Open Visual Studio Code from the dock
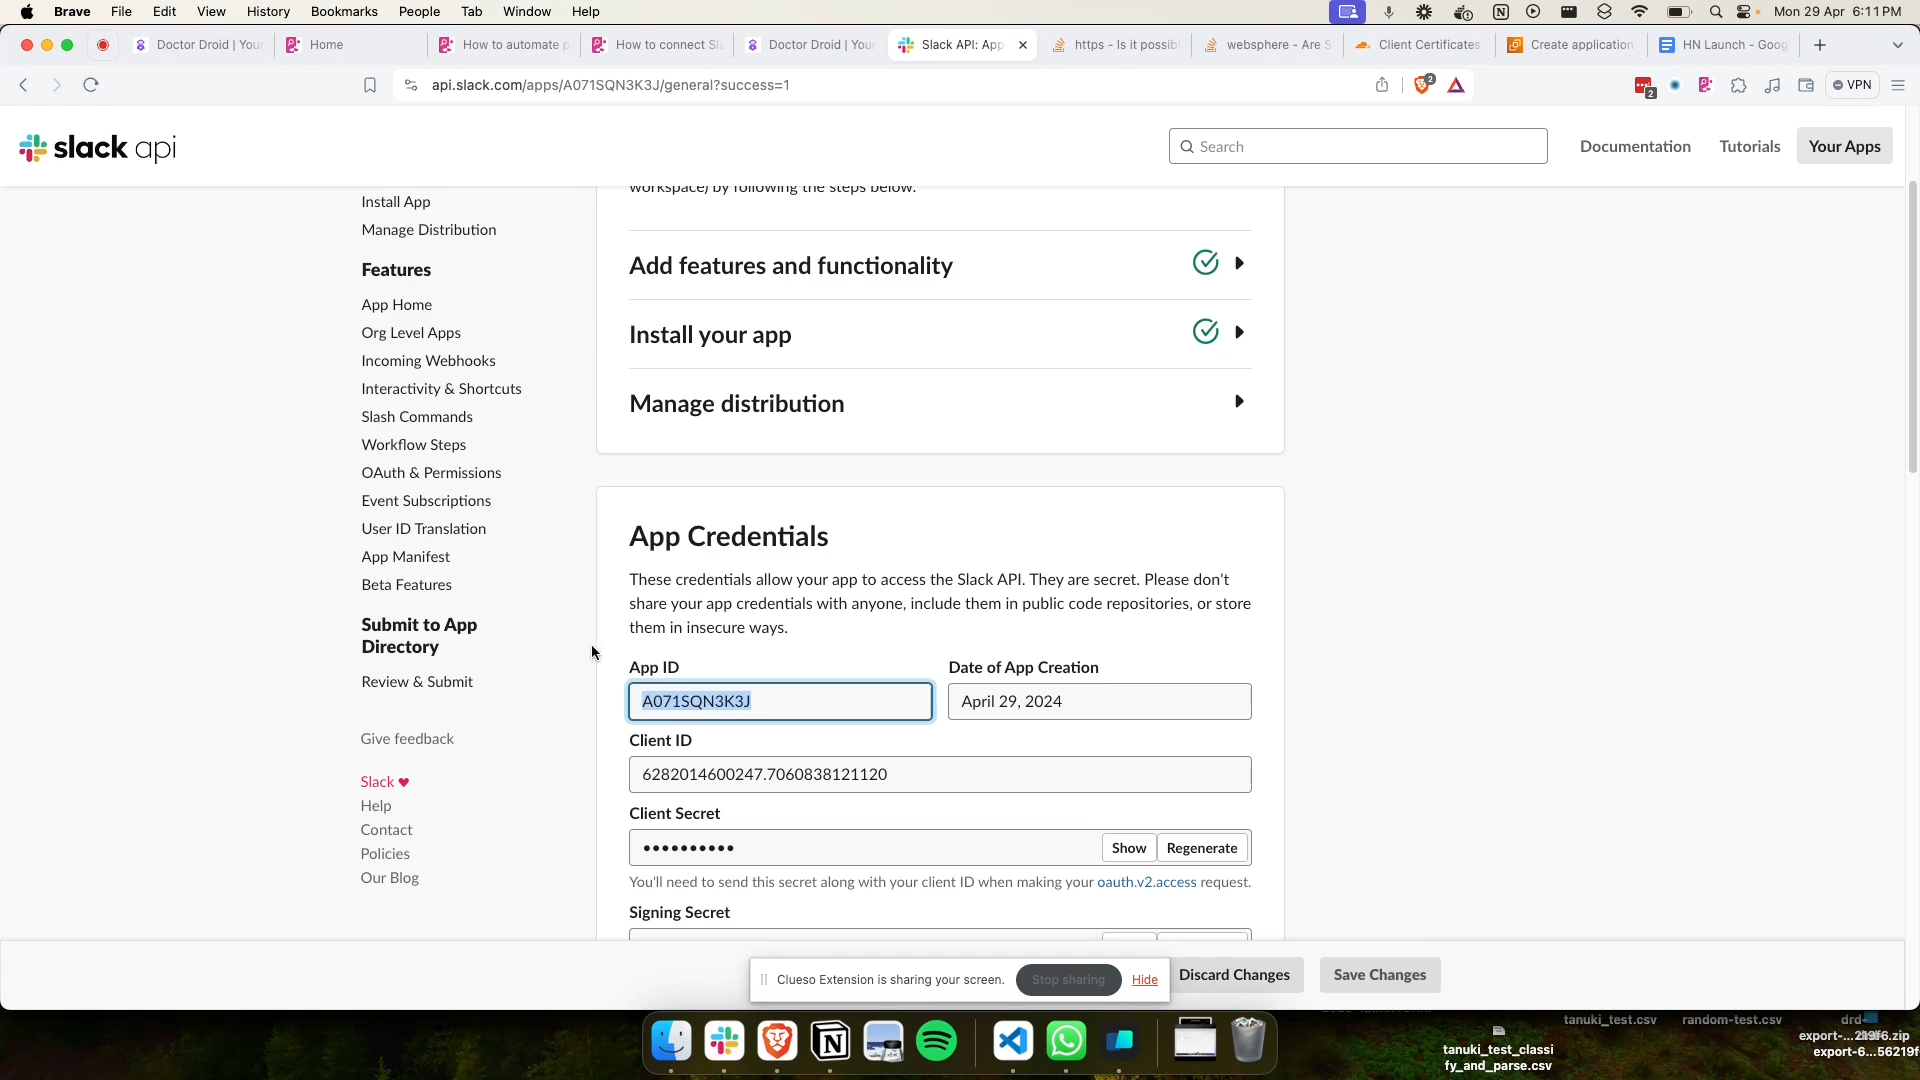 tap(1013, 1042)
